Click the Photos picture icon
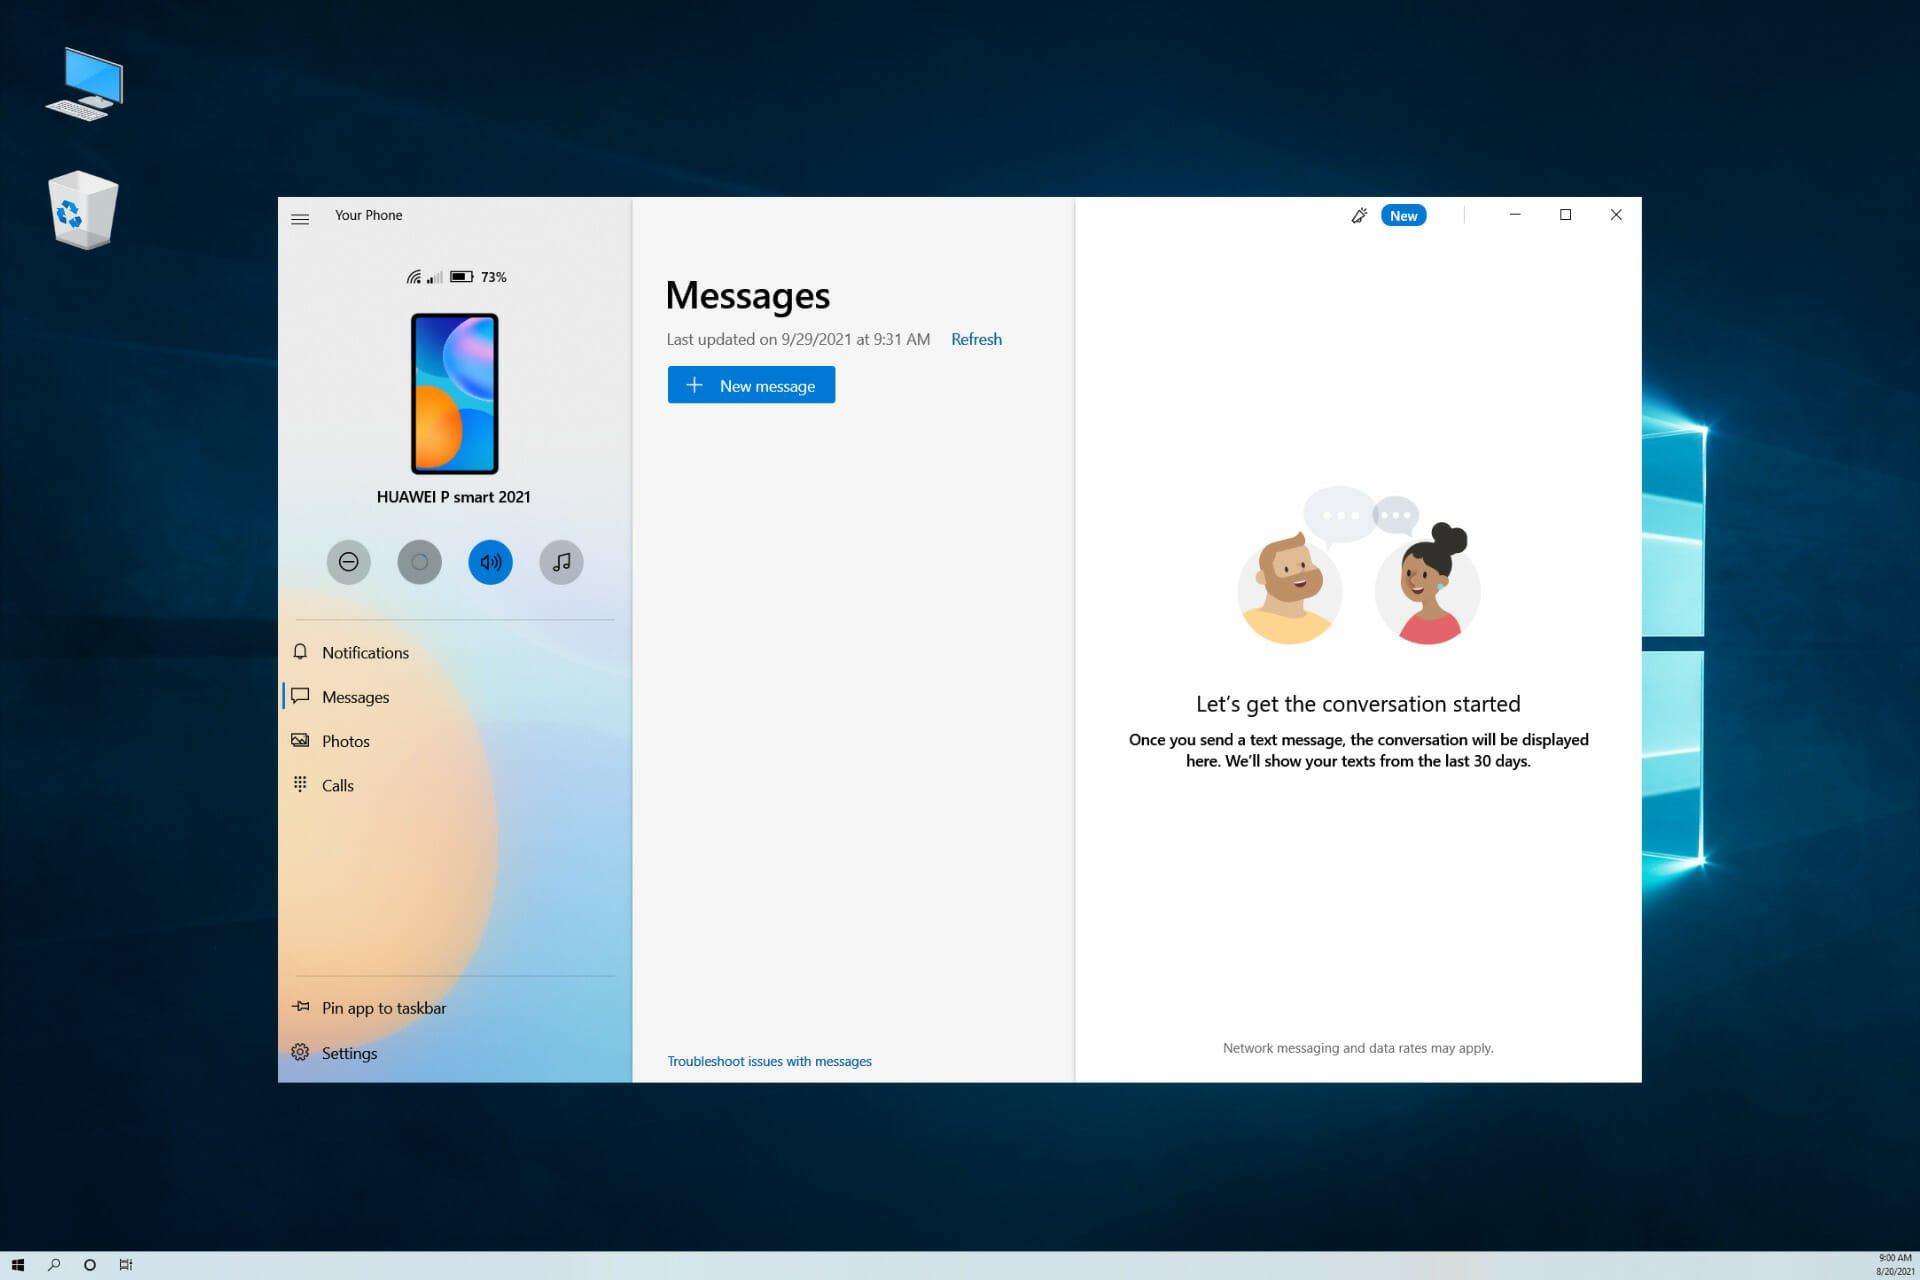The width and height of the screenshot is (1920, 1280). pyautogui.click(x=300, y=740)
